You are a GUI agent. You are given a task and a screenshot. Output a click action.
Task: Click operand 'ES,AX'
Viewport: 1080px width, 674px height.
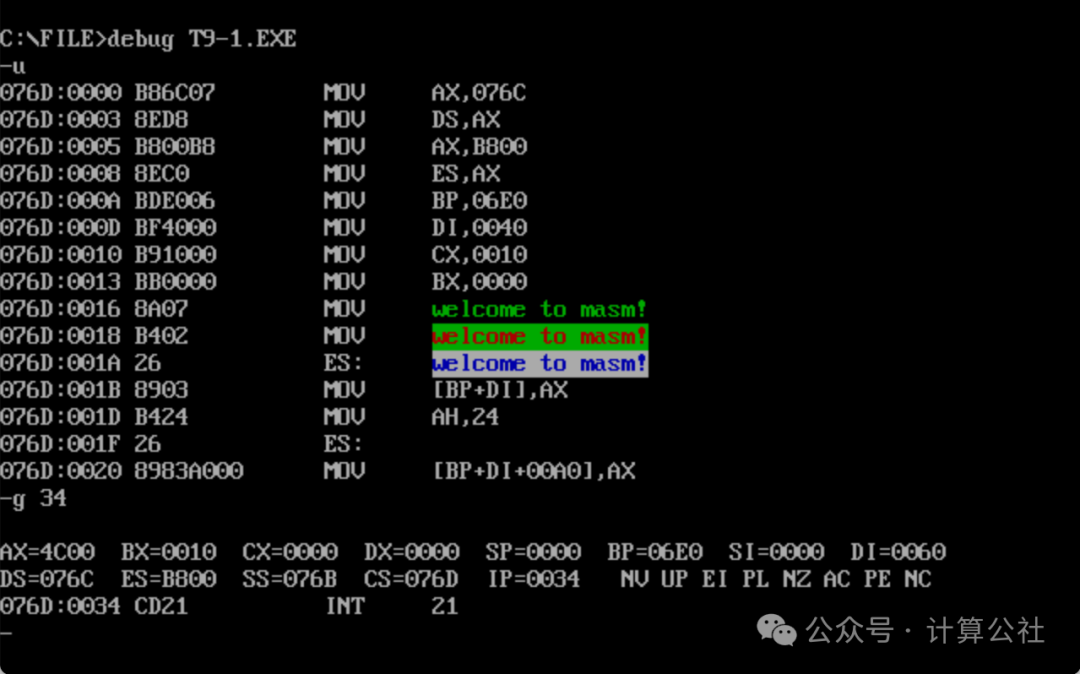click(x=466, y=173)
